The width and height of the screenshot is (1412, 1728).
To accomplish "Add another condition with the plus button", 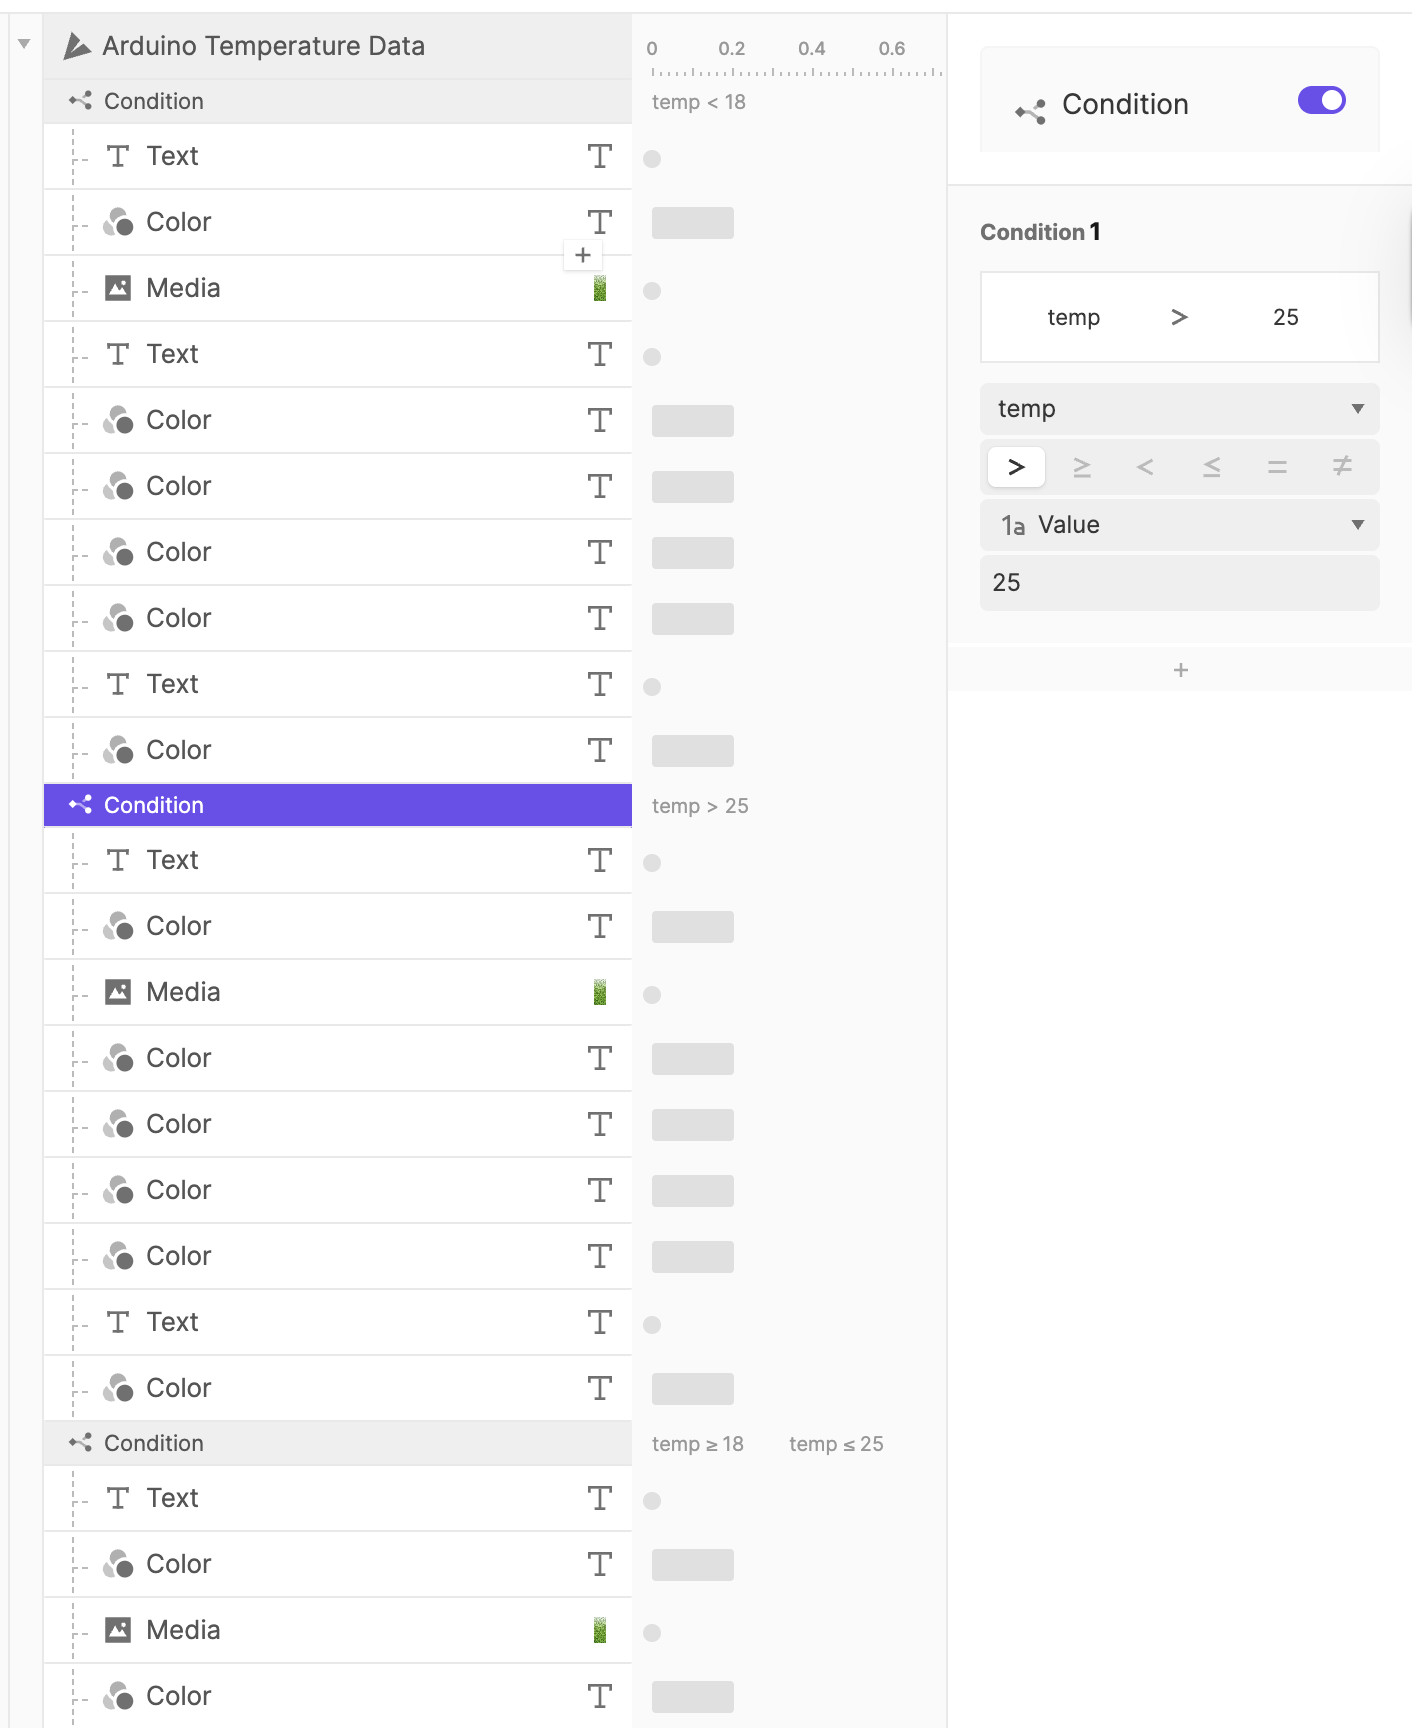I will 1180,670.
